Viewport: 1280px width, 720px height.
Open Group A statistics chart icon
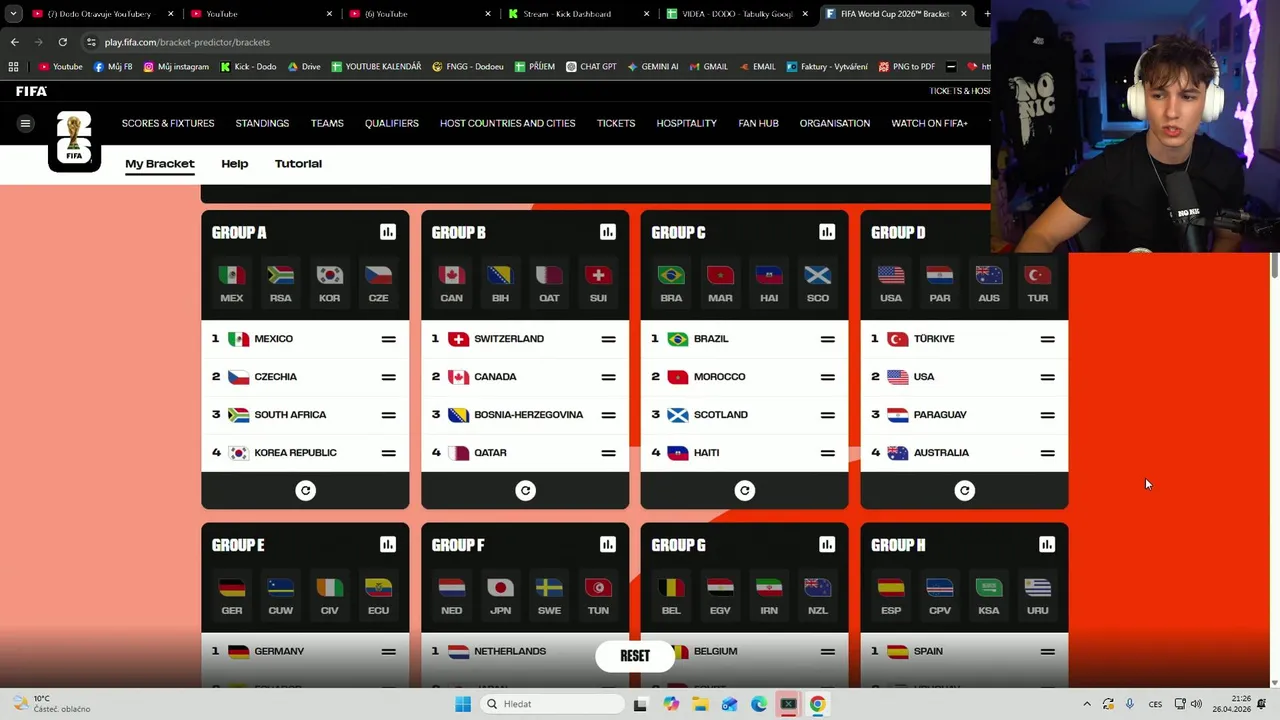point(388,232)
